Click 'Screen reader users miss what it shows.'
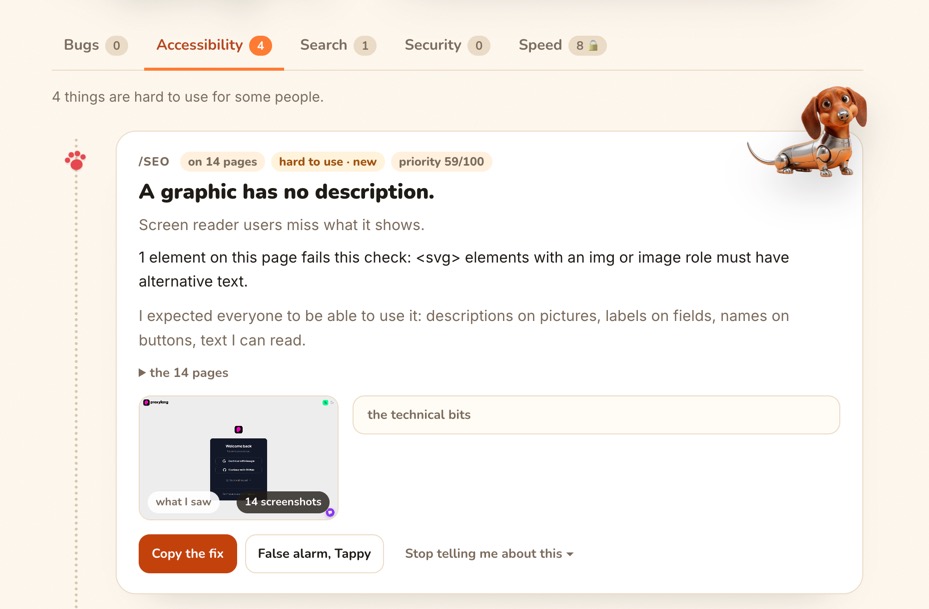The height and width of the screenshot is (609, 929). point(281,225)
